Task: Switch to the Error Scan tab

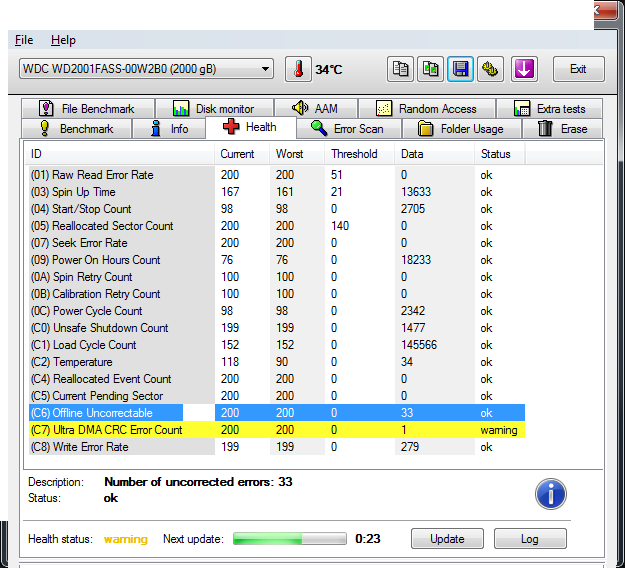Action: pyautogui.click(x=349, y=129)
